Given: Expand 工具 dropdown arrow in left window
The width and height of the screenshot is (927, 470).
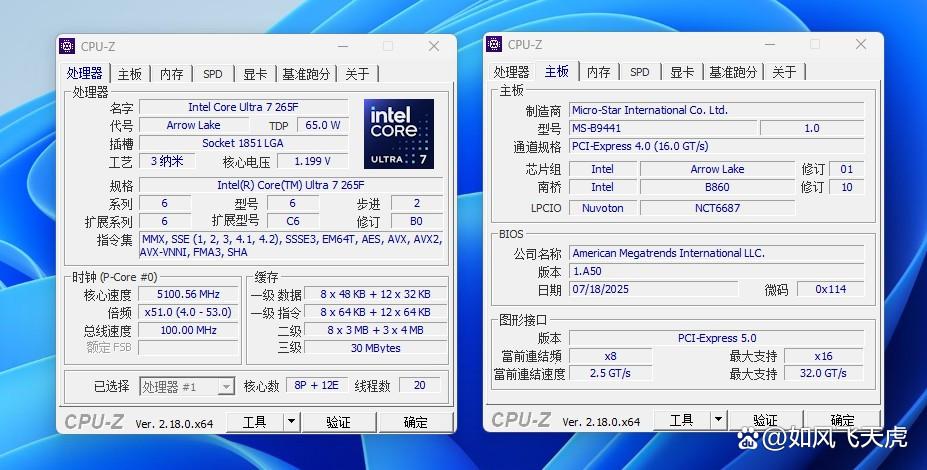Looking at the screenshot, I should [x=291, y=422].
